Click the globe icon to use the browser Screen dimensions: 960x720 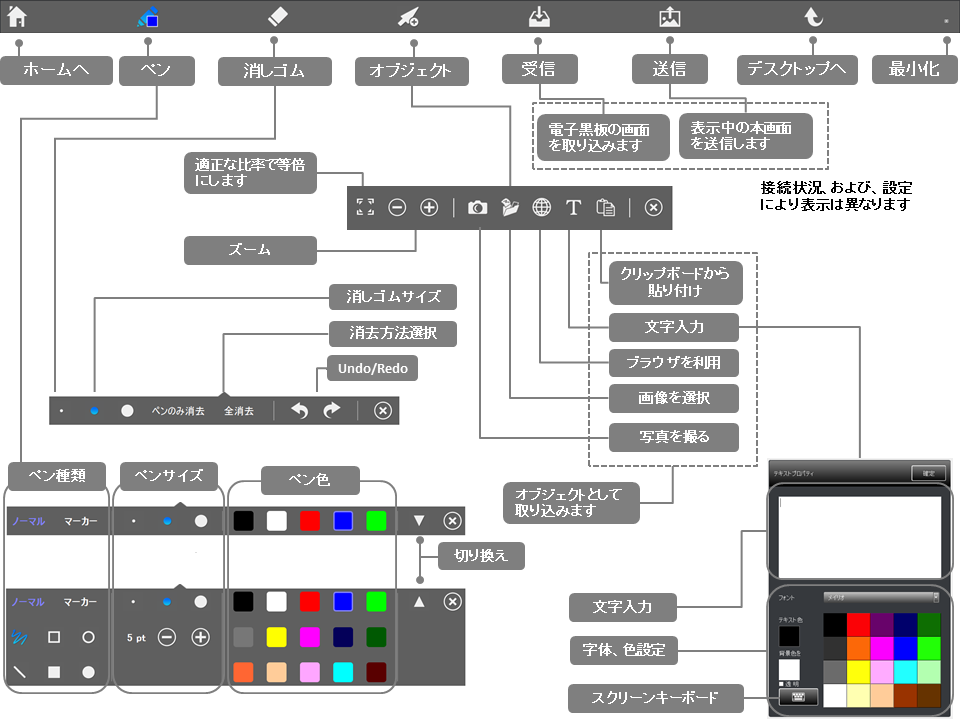pyautogui.click(x=541, y=207)
